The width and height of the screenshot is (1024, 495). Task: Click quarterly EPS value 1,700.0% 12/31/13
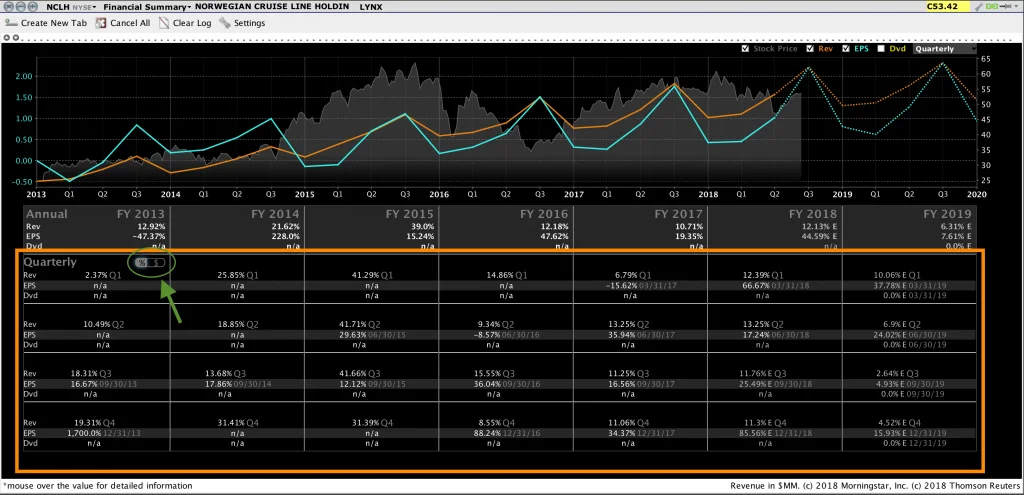104,433
